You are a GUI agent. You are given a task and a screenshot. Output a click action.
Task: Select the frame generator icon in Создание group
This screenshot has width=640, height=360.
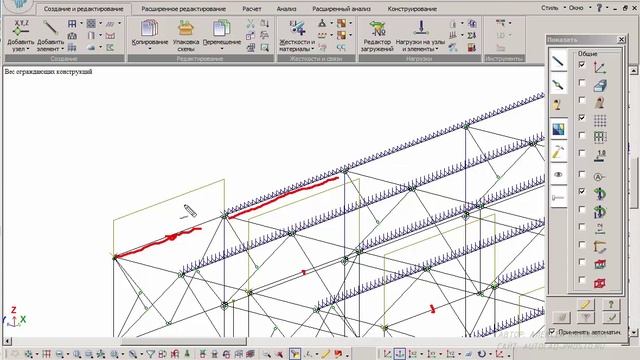pyautogui.click(x=72, y=24)
